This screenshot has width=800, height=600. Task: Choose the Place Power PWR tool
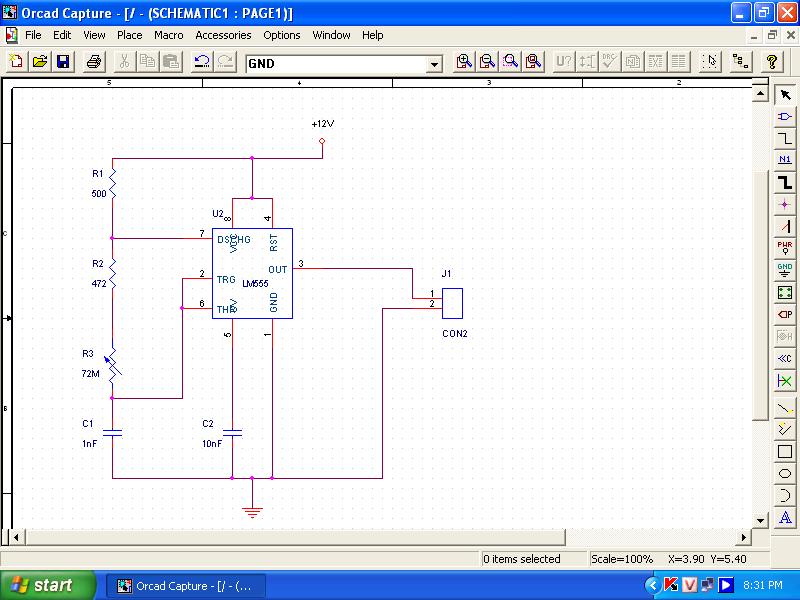(785, 247)
